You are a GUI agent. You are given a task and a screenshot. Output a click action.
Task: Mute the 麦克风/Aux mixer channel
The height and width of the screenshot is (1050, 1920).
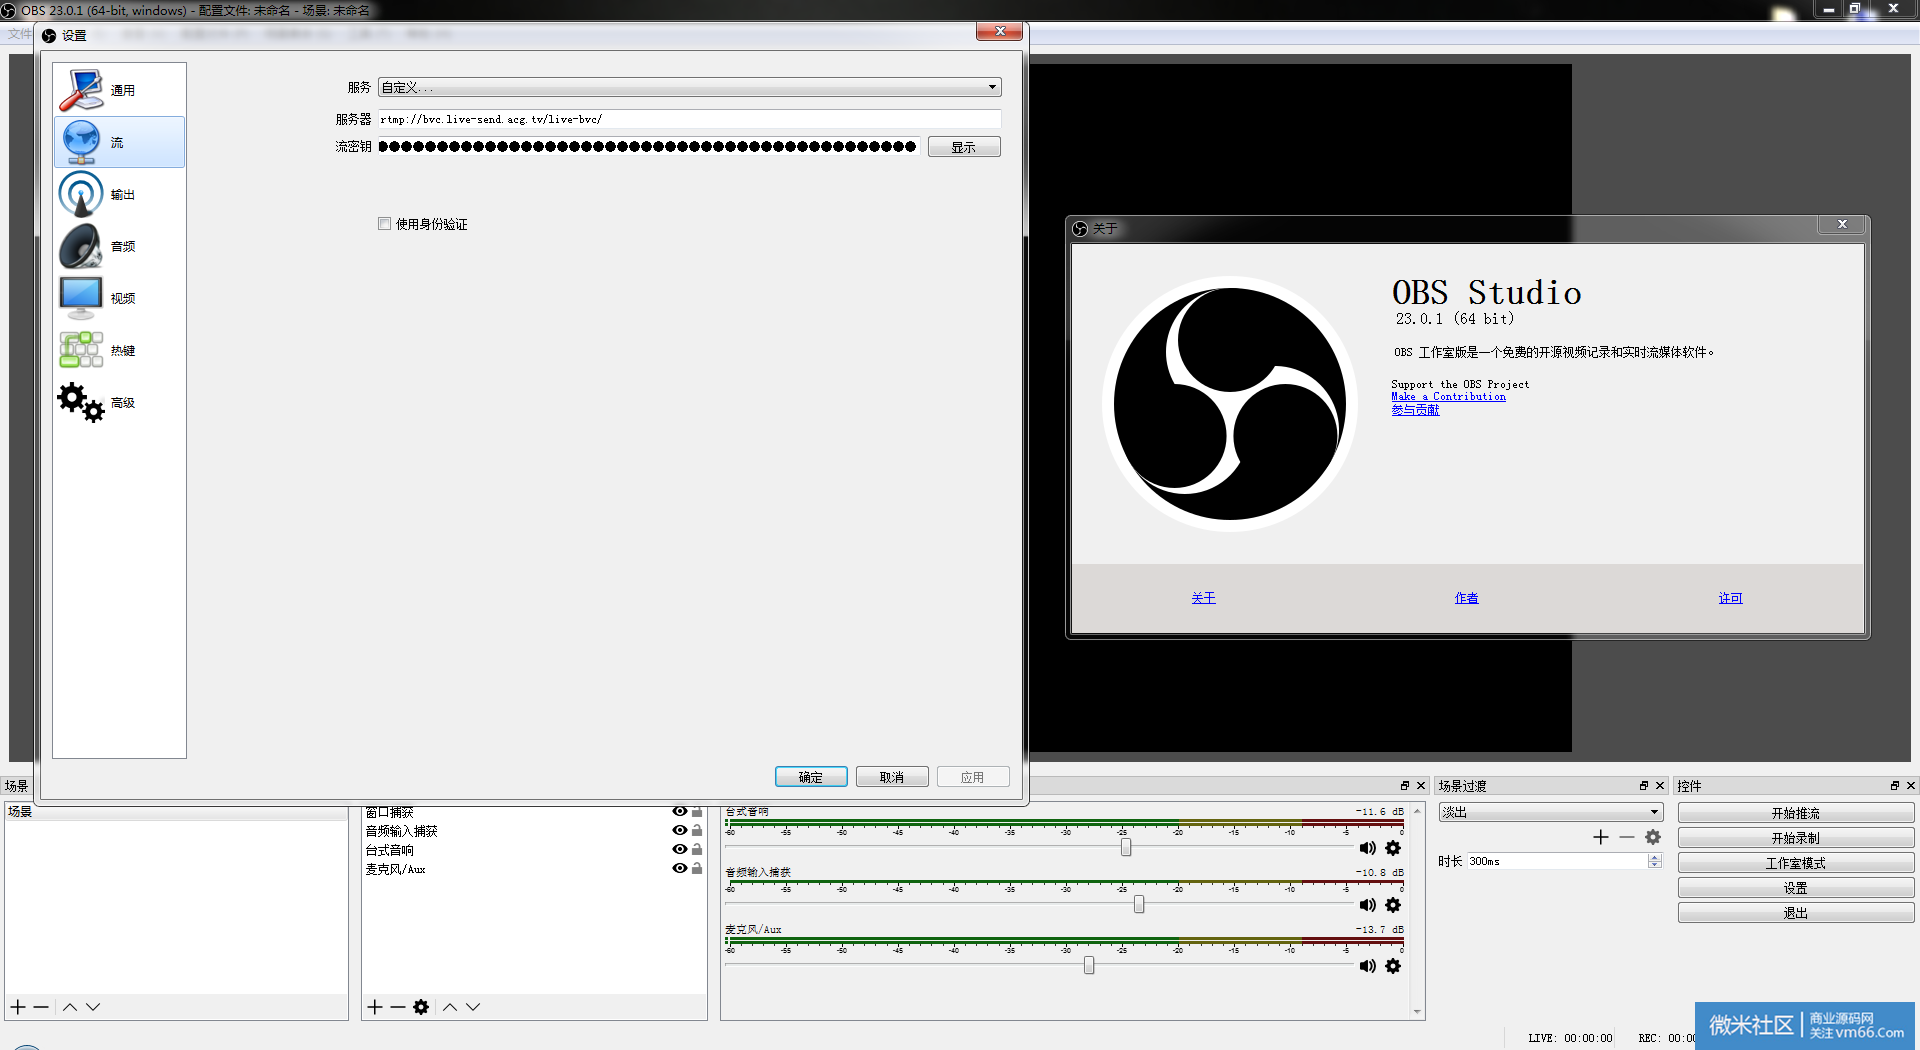click(x=1367, y=966)
